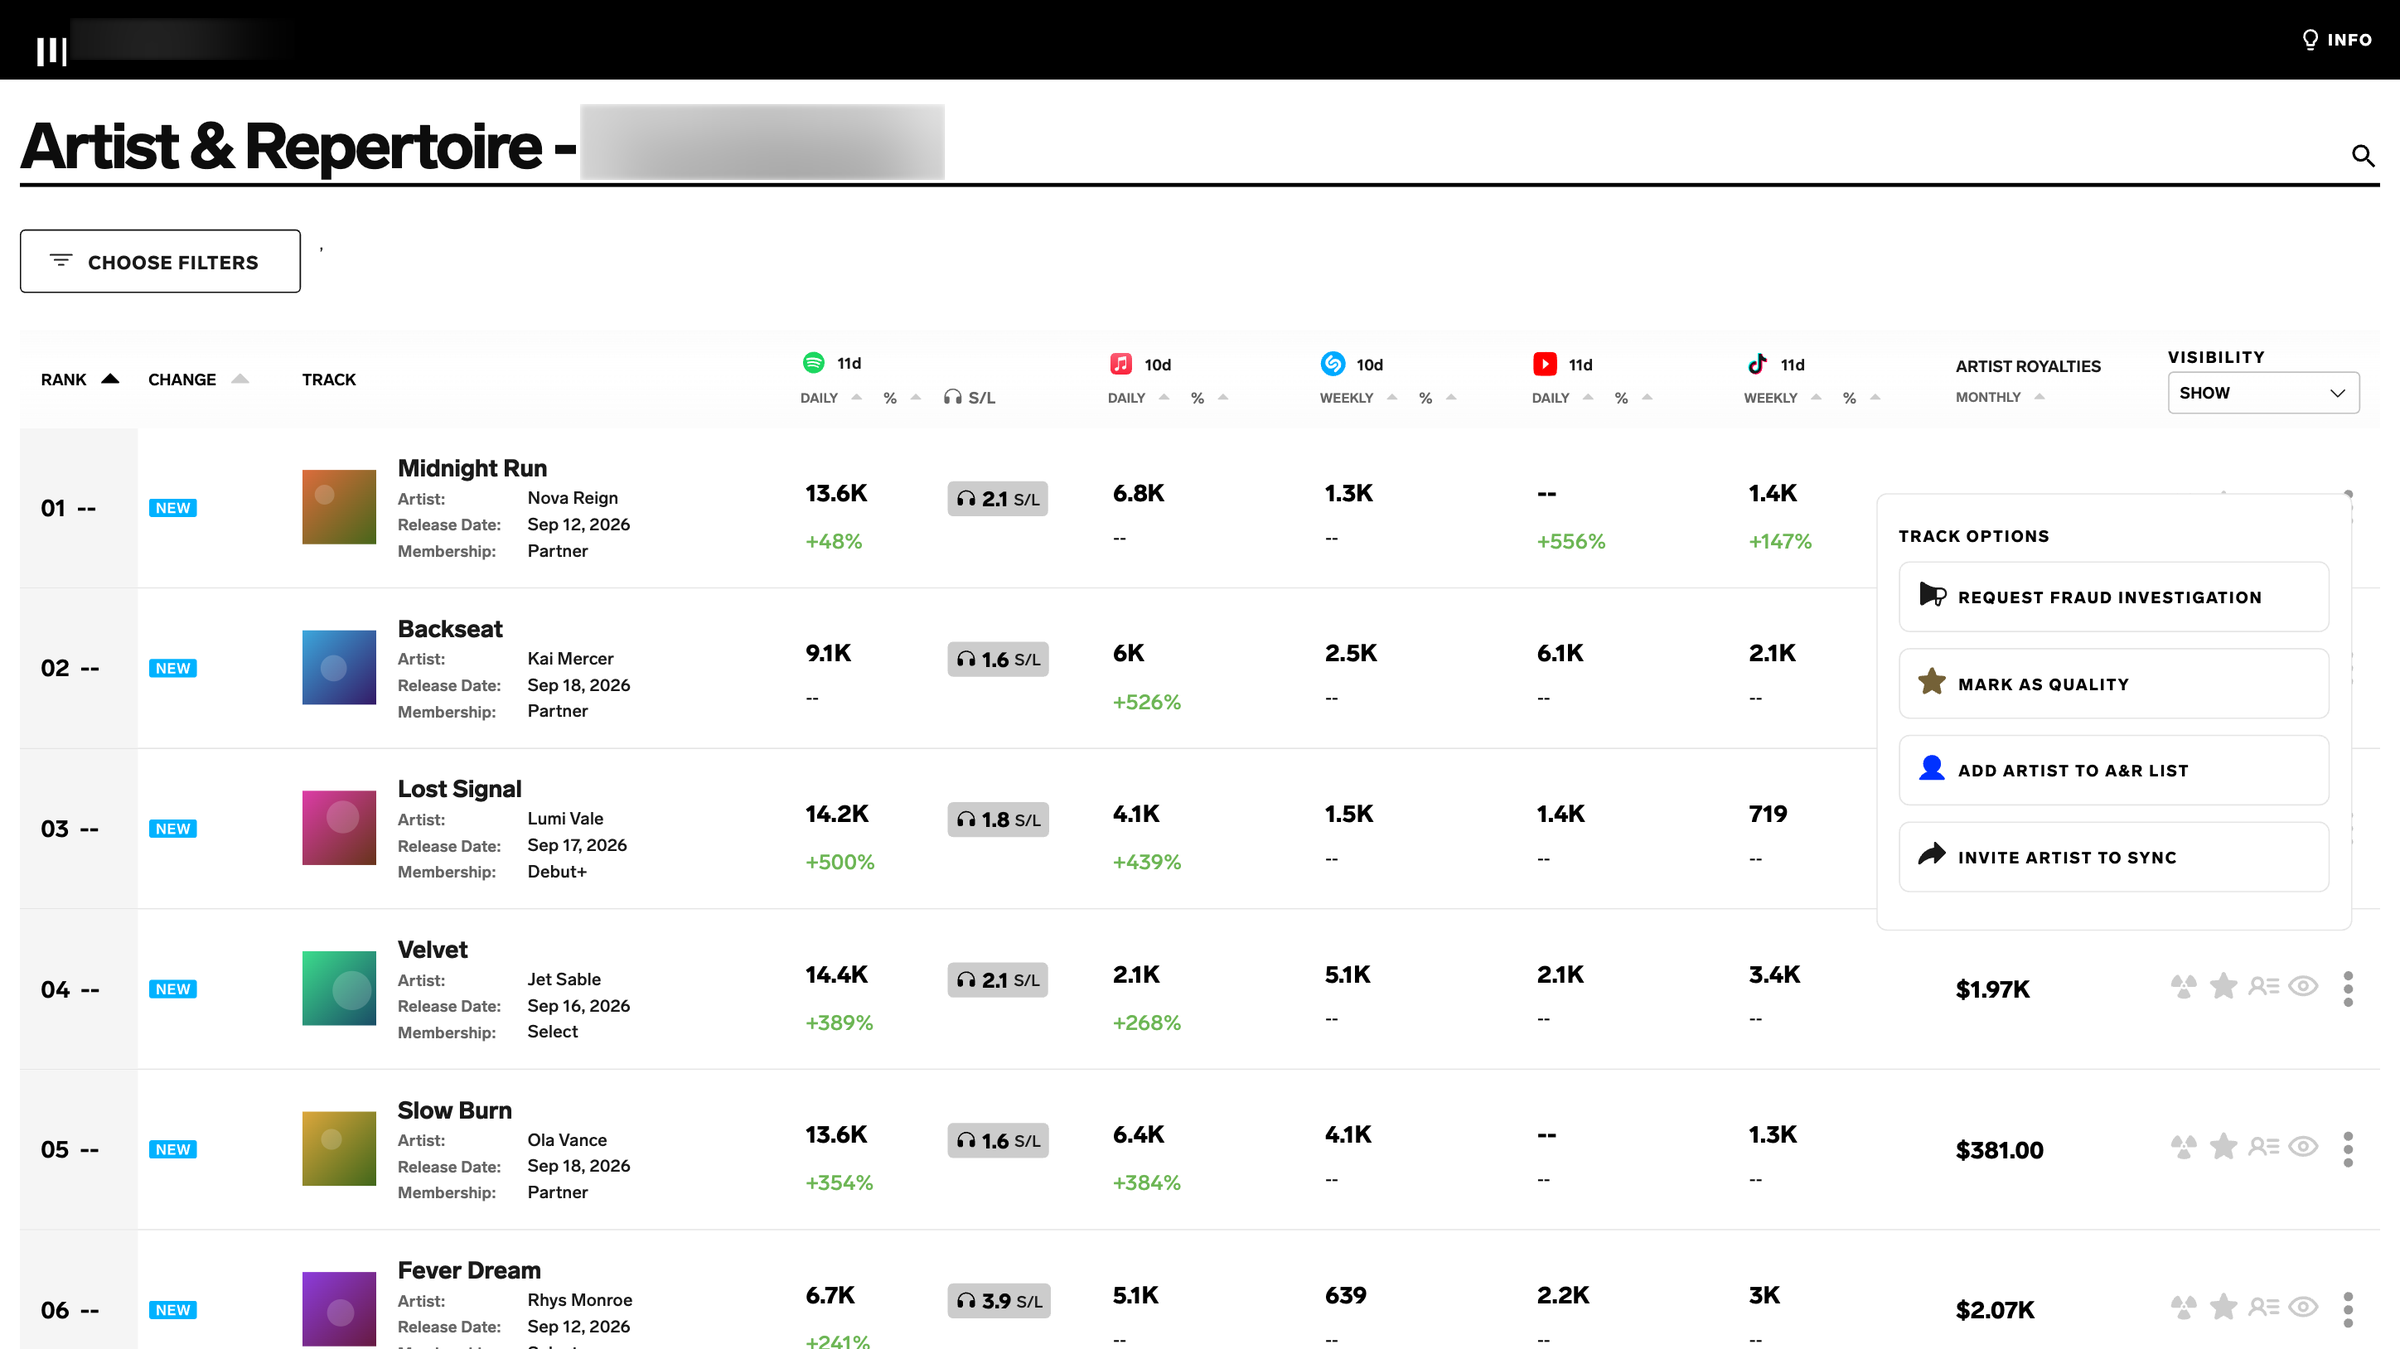Choose Add Artist To A&R List
This screenshot has height=1349, width=2400.
(x=2113, y=770)
